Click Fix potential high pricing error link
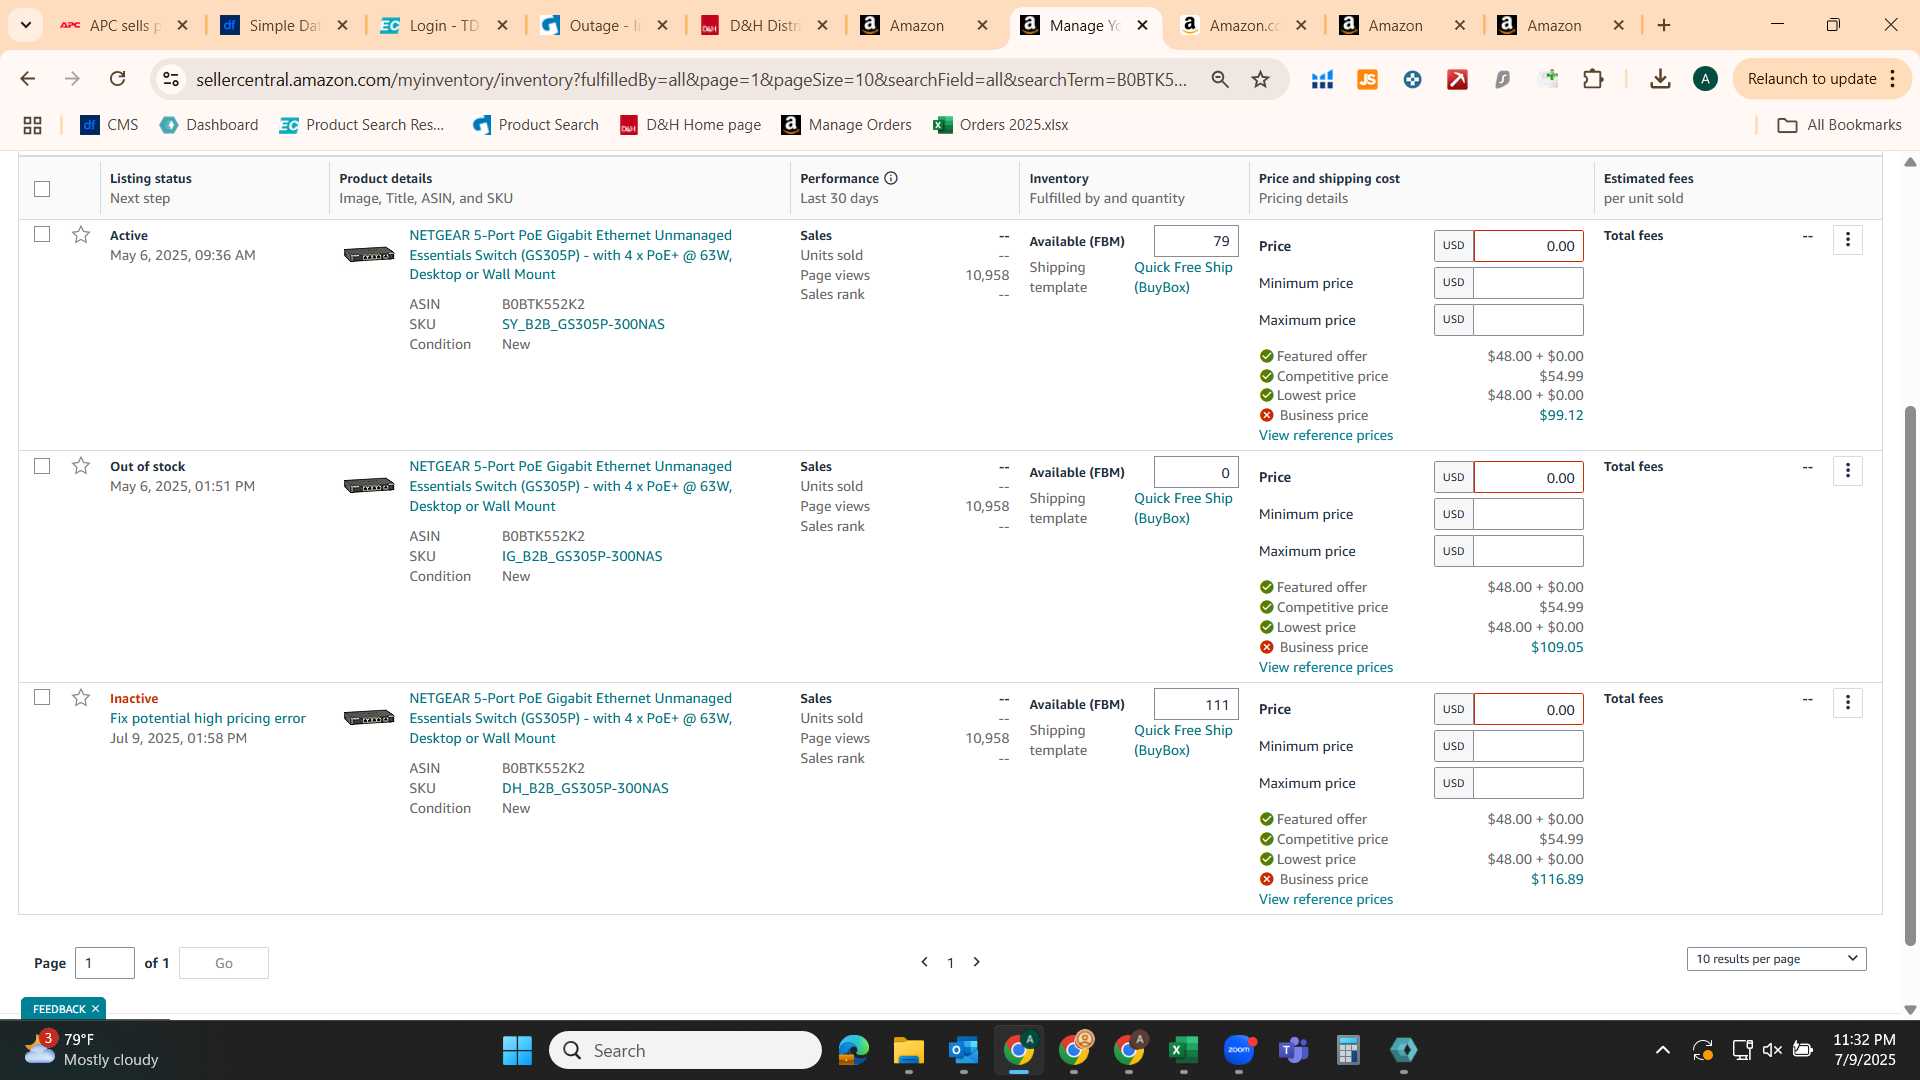 (208, 718)
